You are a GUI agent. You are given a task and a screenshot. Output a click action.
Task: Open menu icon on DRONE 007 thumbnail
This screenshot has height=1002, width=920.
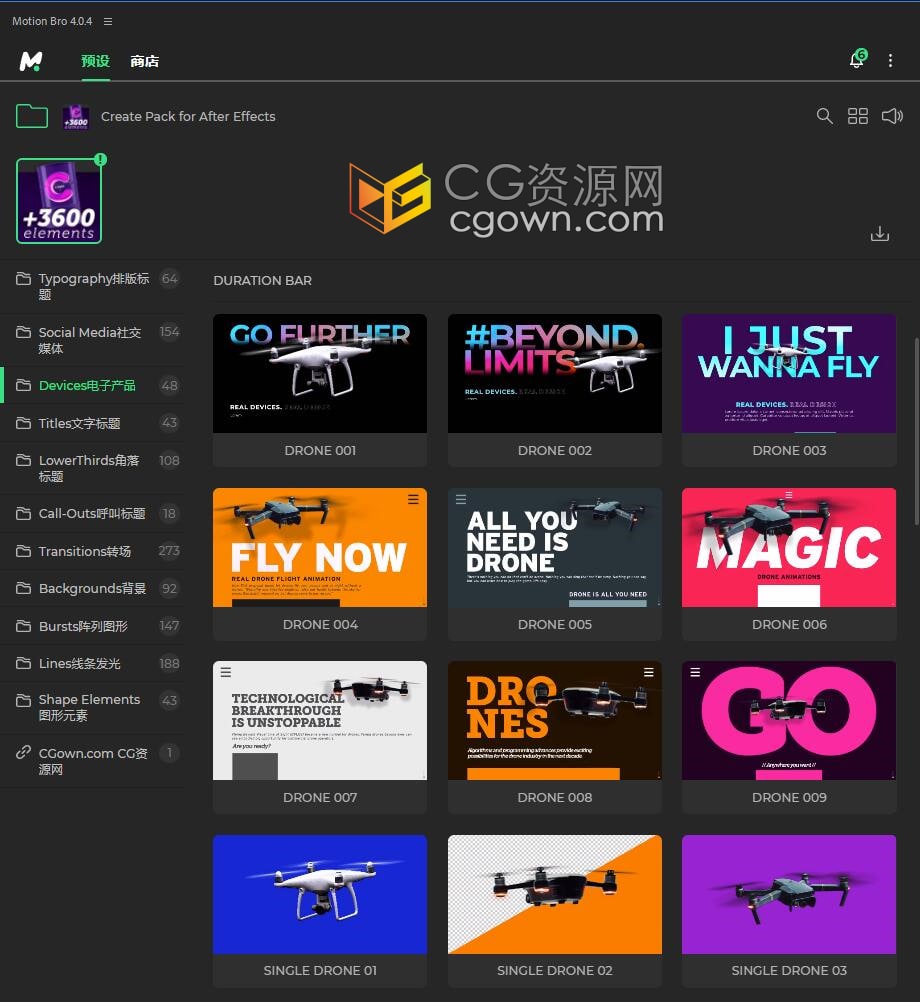click(226, 672)
